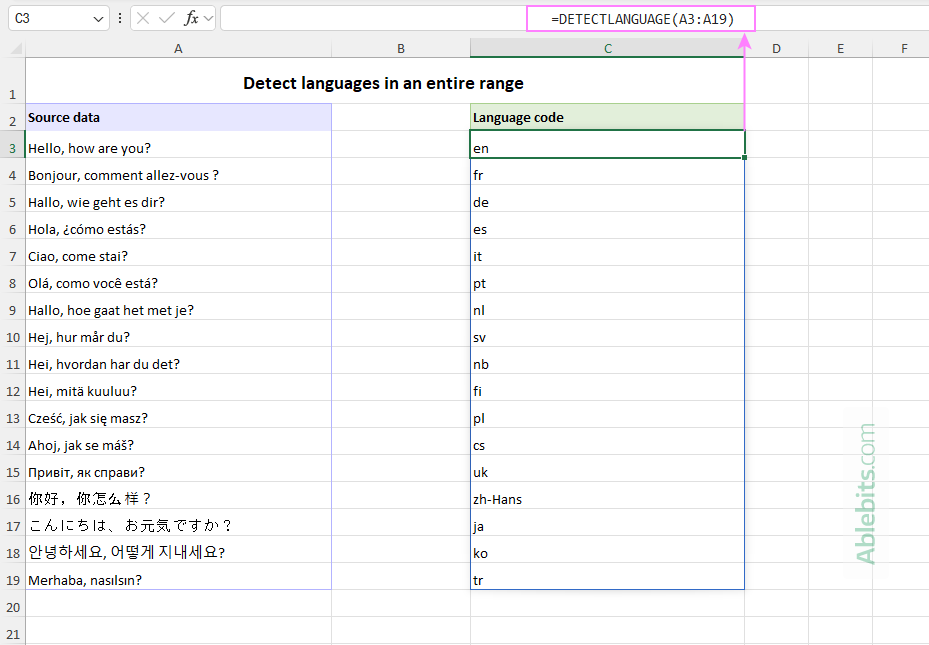This screenshot has width=929, height=645.
Task: Click the 'it' language code cell
Action: point(607,252)
